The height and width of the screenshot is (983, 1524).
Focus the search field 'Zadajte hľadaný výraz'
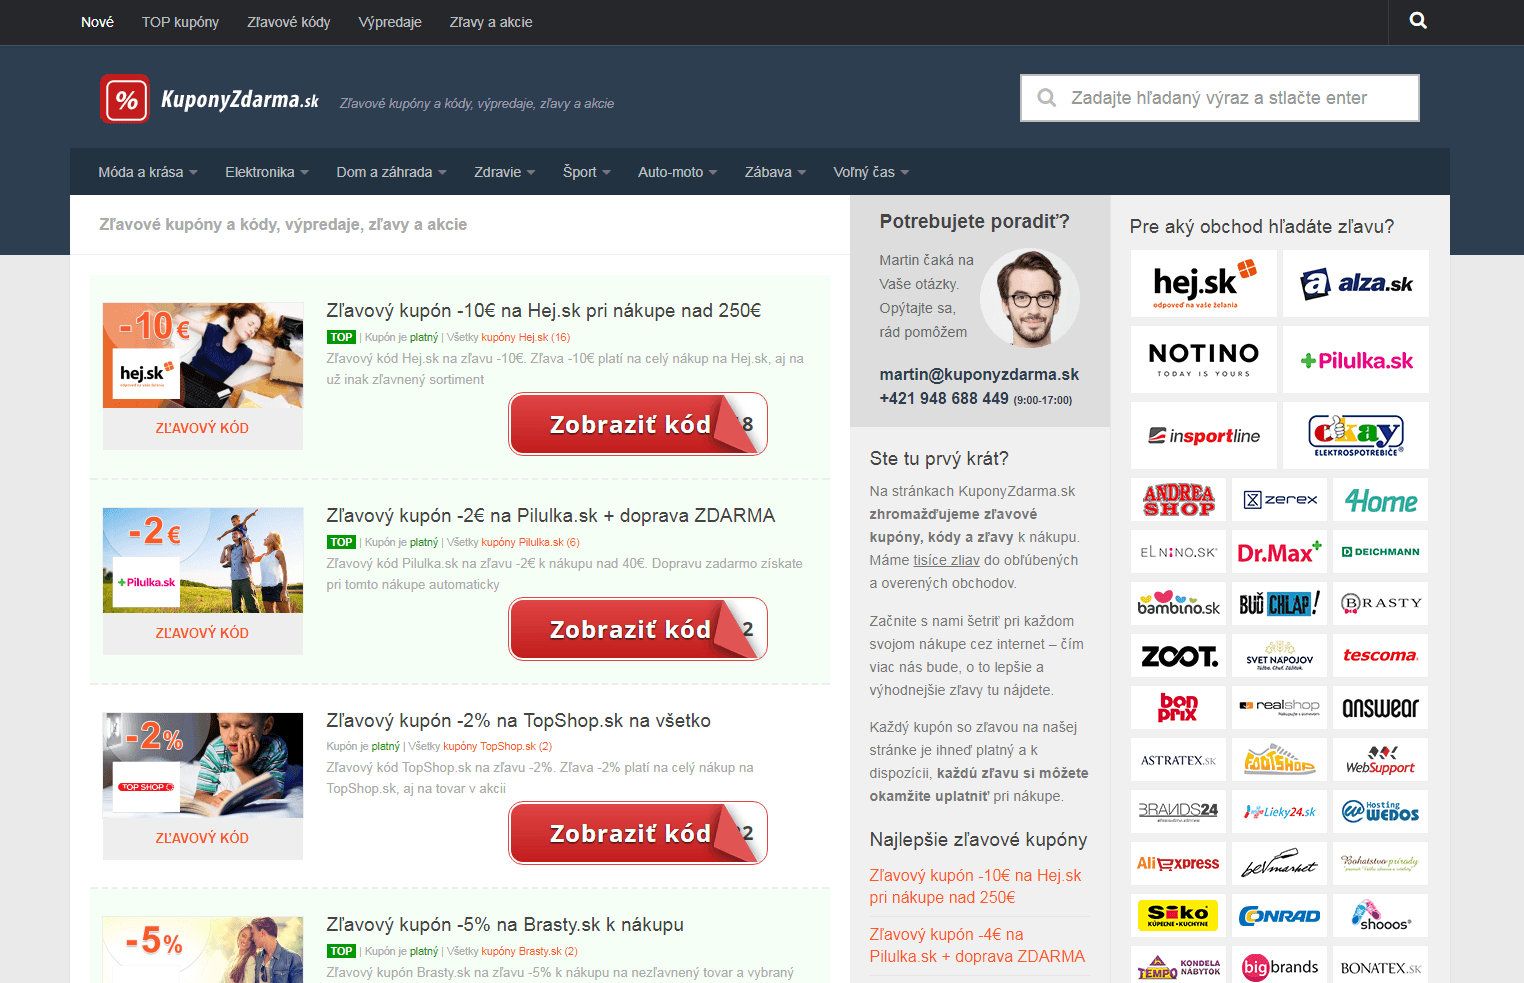tap(1220, 98)
